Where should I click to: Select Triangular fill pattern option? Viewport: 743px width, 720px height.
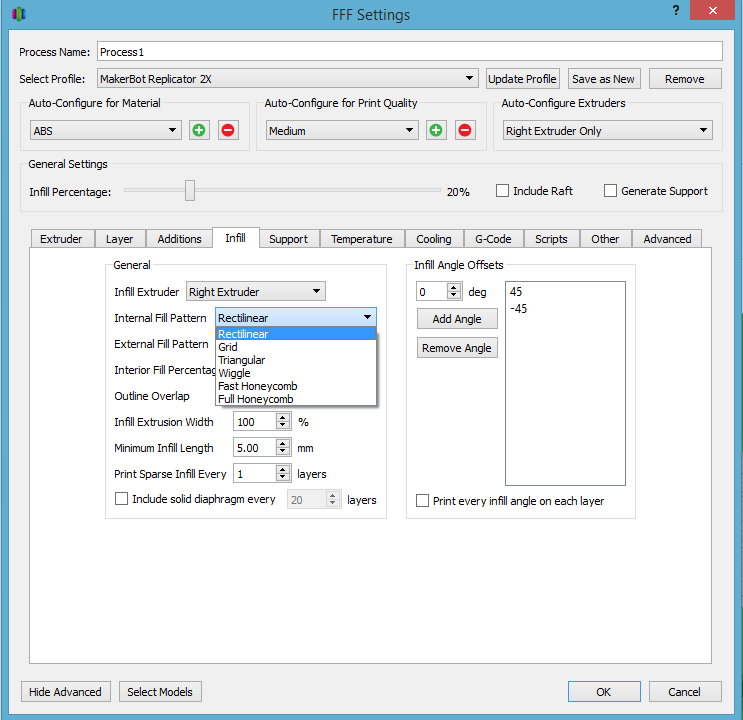tap(296, 360)
